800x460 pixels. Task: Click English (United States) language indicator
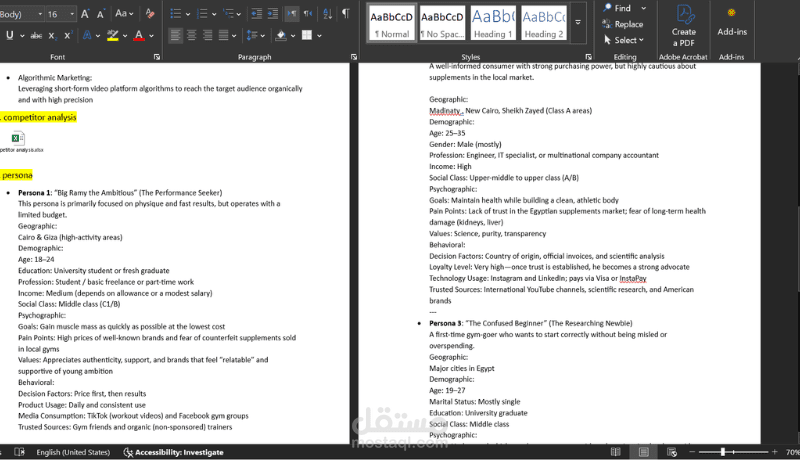(x=73, y=452)
